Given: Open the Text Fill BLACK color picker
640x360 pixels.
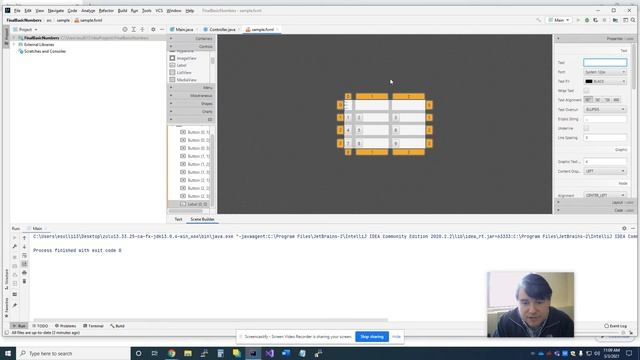Looking at the screenshot, I should [605, 81].
